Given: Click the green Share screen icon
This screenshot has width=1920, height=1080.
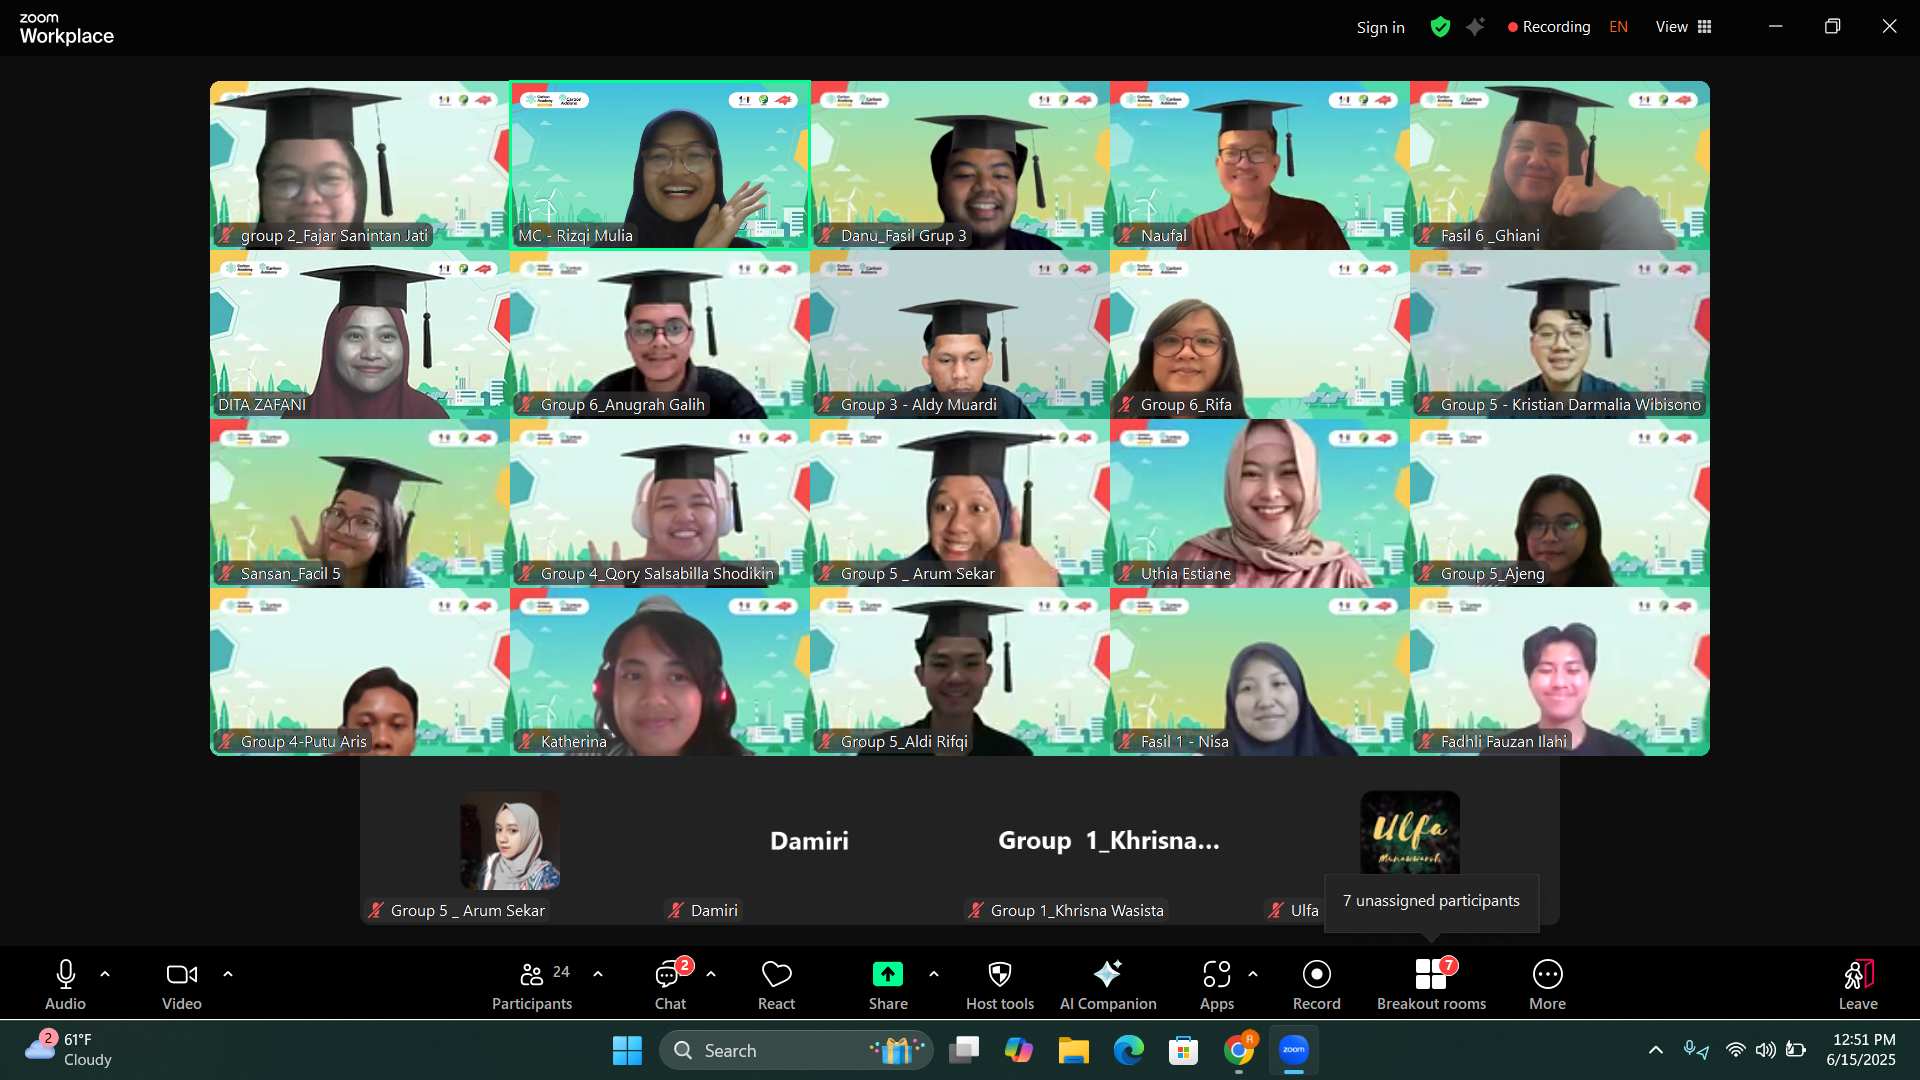Looking at the screenshot, I should (x=887, y=975).
